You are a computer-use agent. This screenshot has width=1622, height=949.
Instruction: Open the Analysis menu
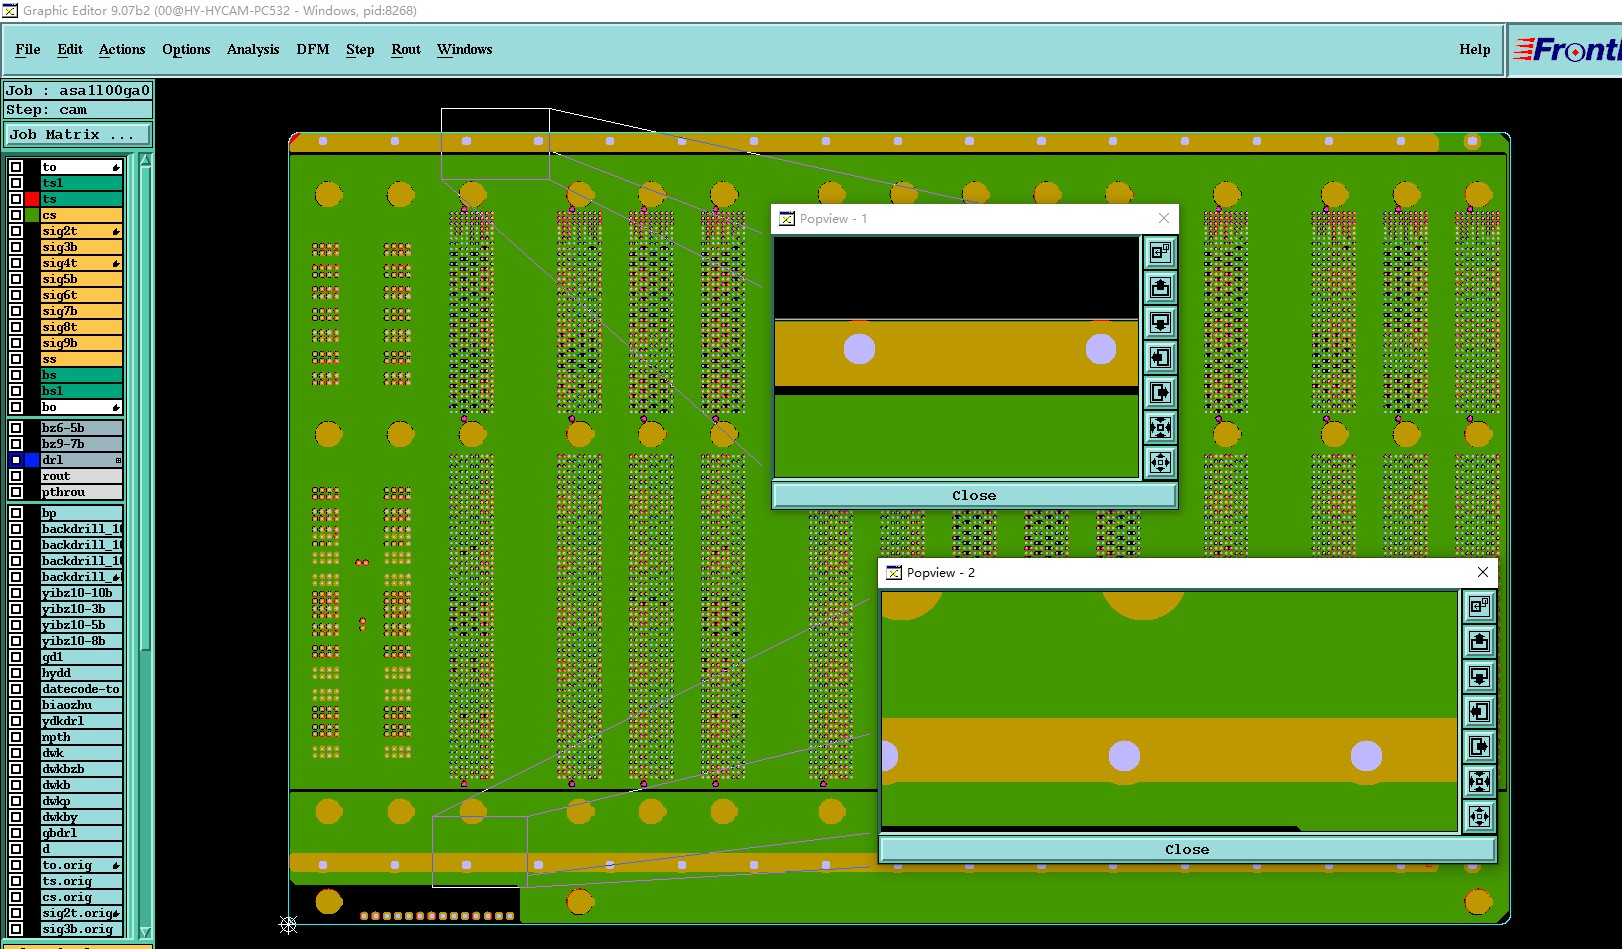[x=253, y=49]
